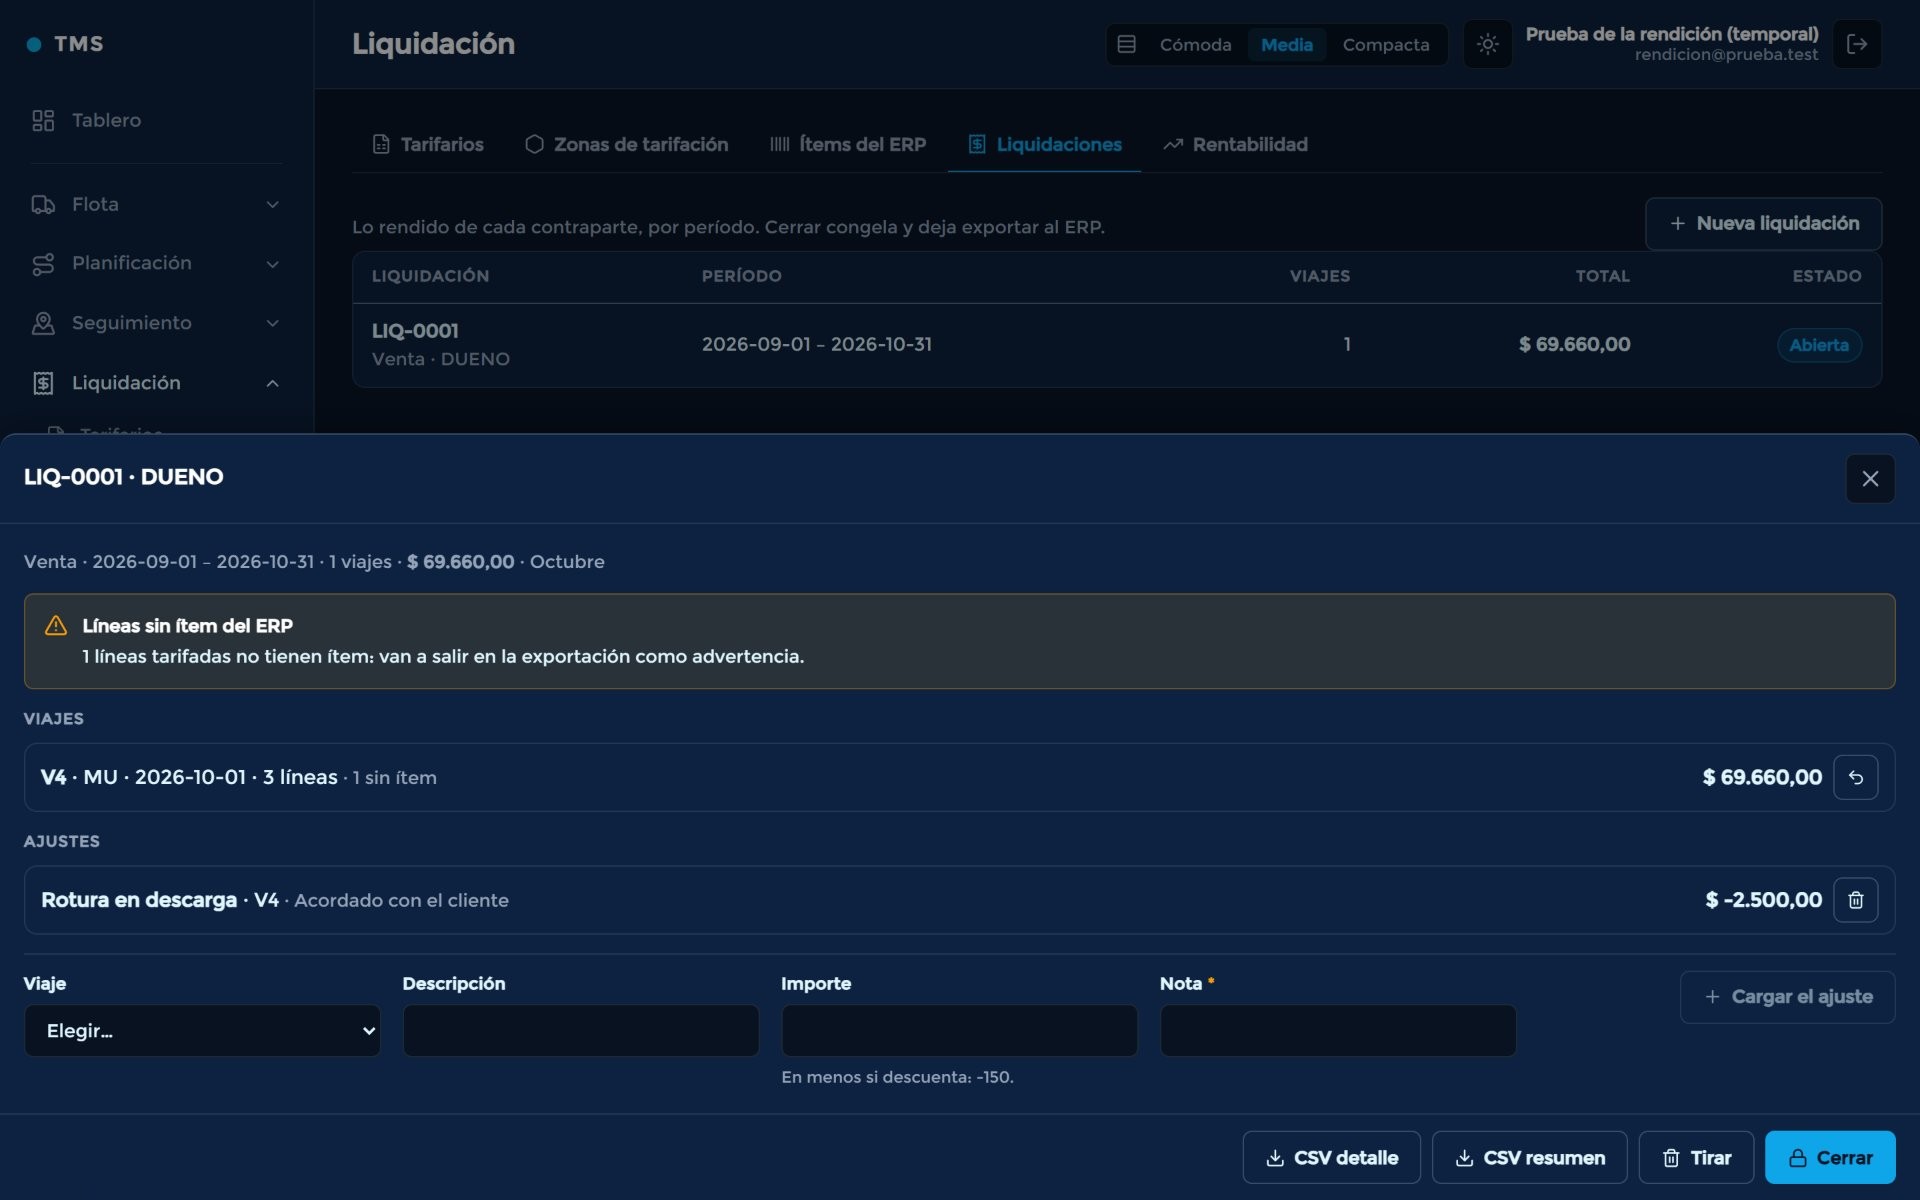This screenshot has height=1200, width=1920.
Task: Click the Liquidación dollar icon in sidebar
Action: tap(43, 383)
